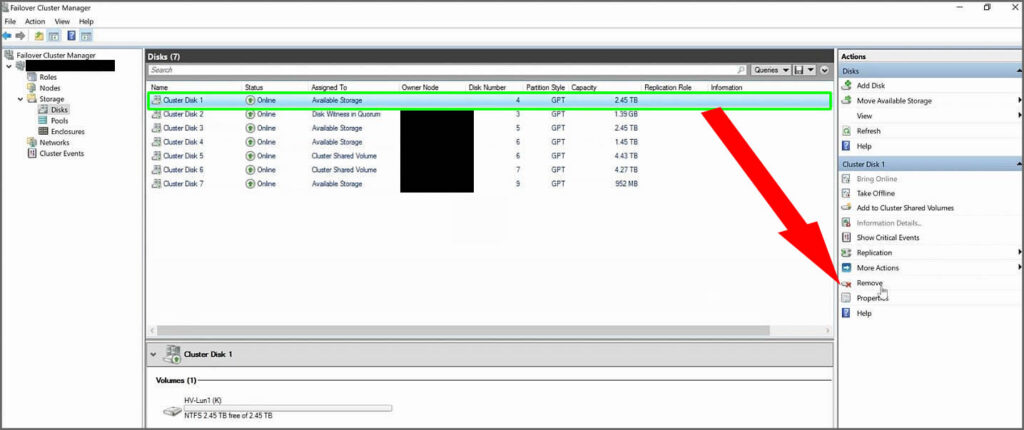Image resolution: width=1024 pixels, height=430 pixels.
Task: Collapse the Disks section in Actions pane
Action: point(1018,71)
